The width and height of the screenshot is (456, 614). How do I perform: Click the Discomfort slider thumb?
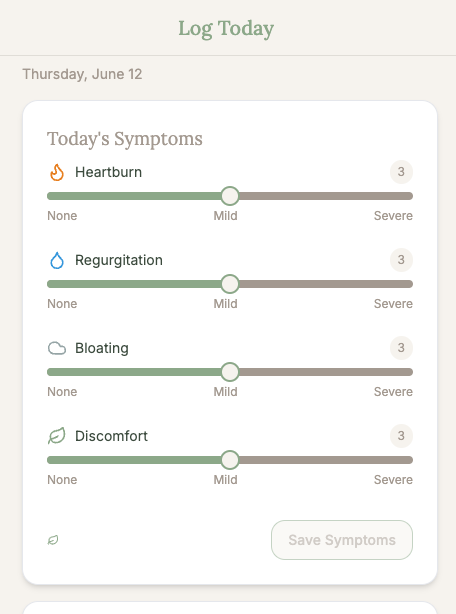pyautogui.click(x=230, y=460)
